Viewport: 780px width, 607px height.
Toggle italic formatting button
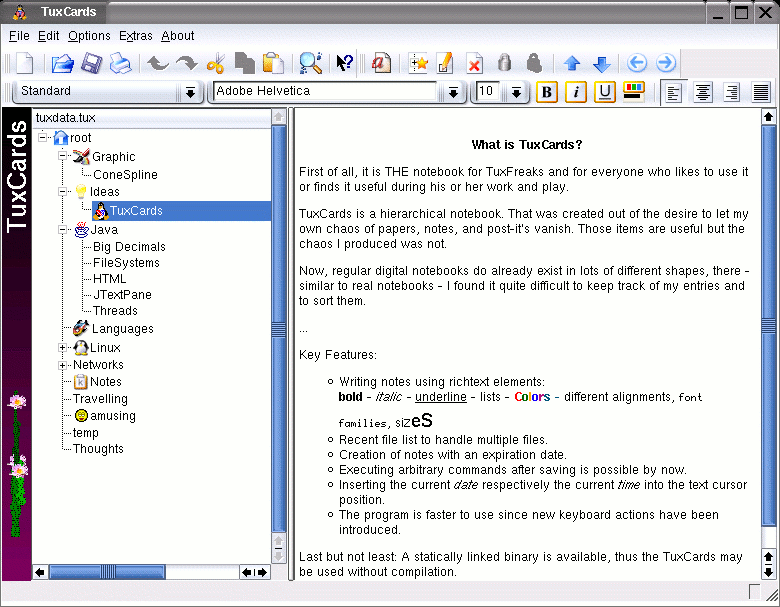coord(575,92)
